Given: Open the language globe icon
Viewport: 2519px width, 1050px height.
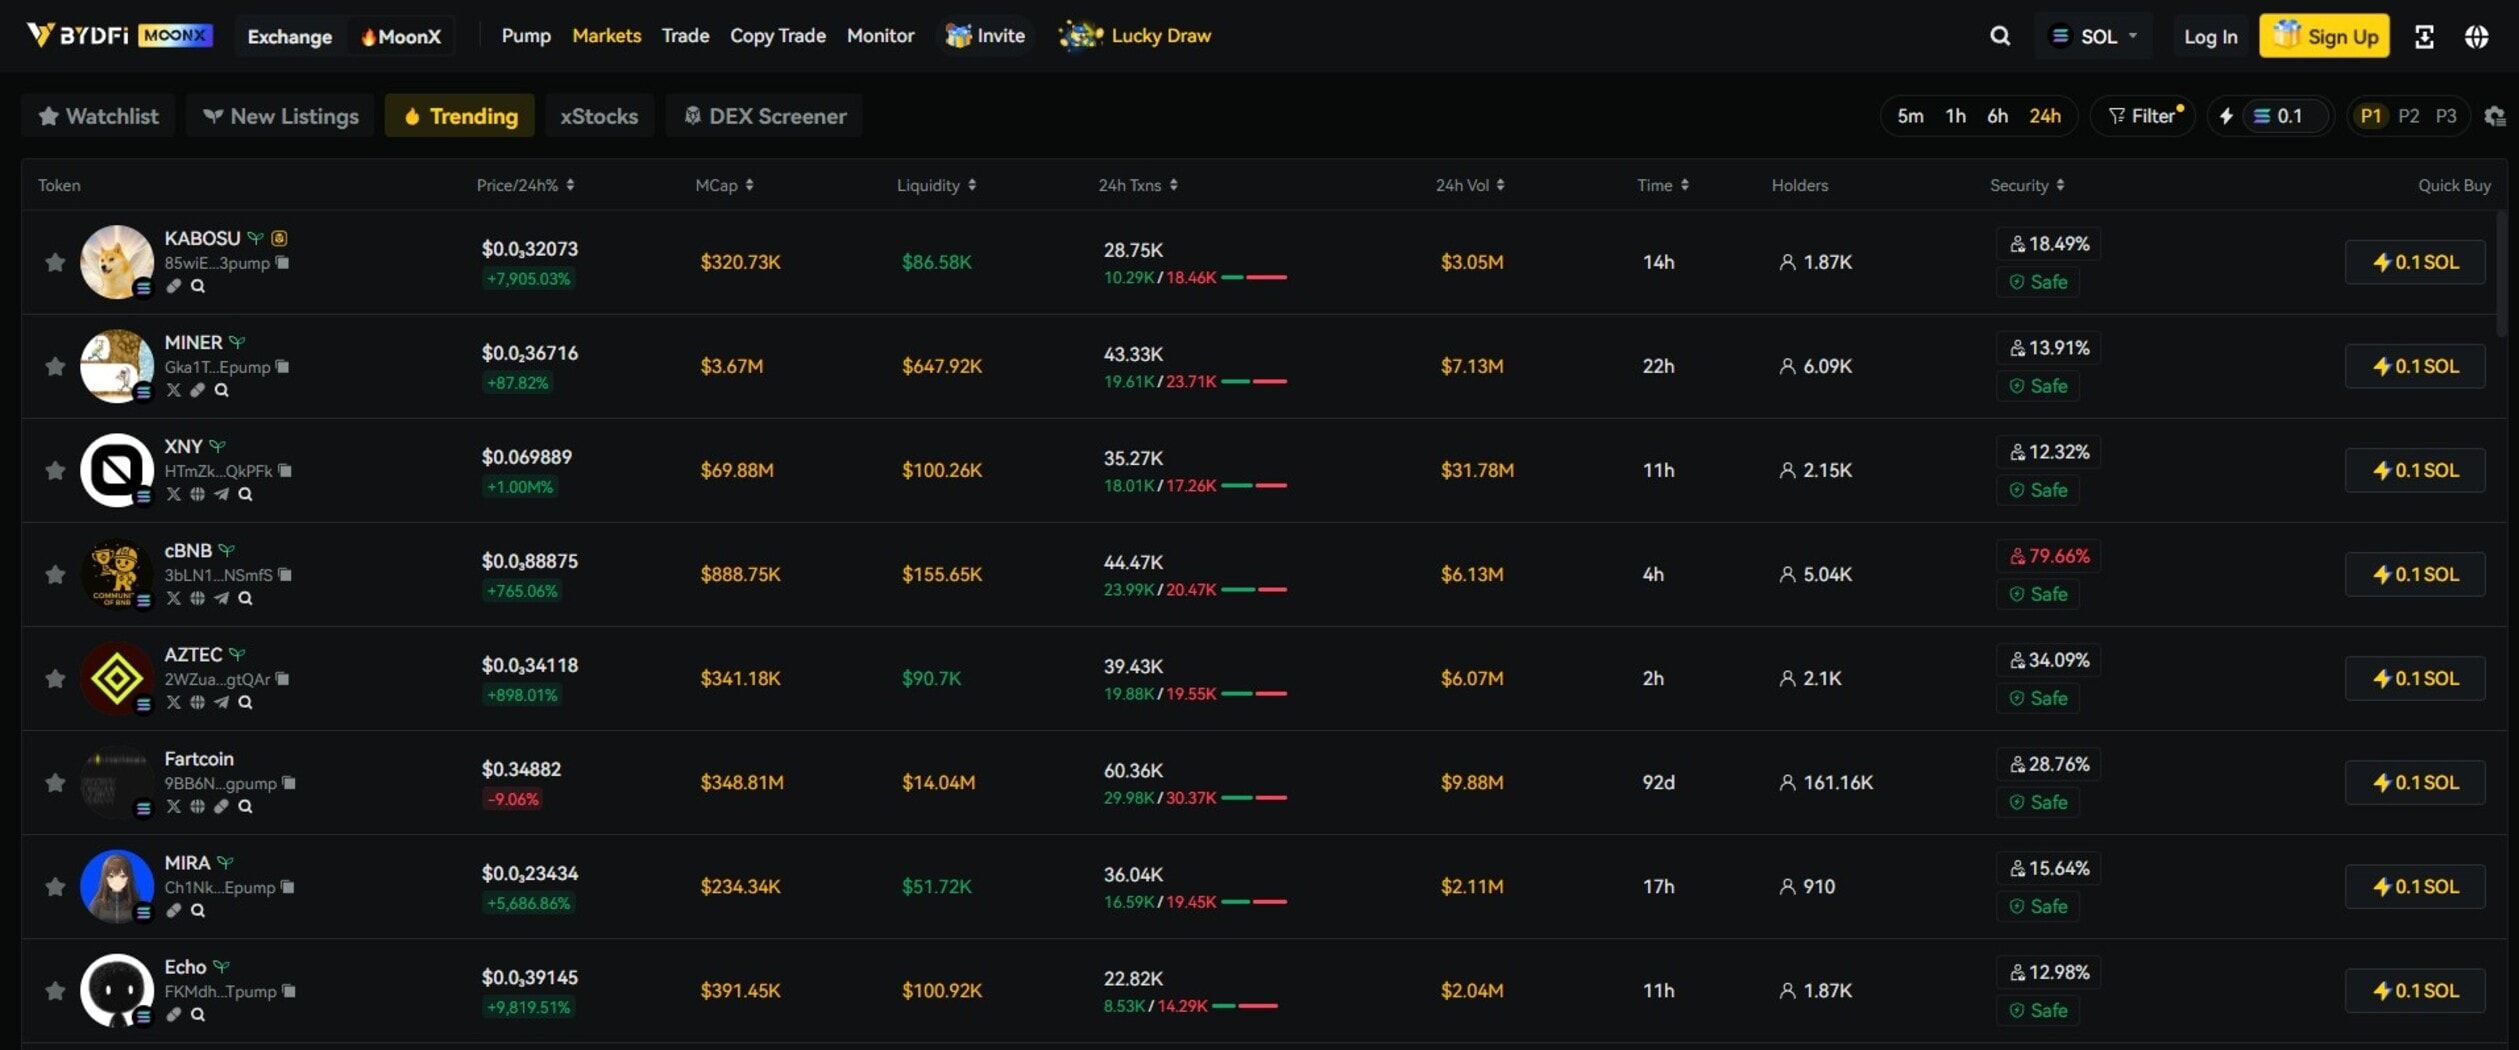Looking at the screenshot, I should [x=2476, y=37].
